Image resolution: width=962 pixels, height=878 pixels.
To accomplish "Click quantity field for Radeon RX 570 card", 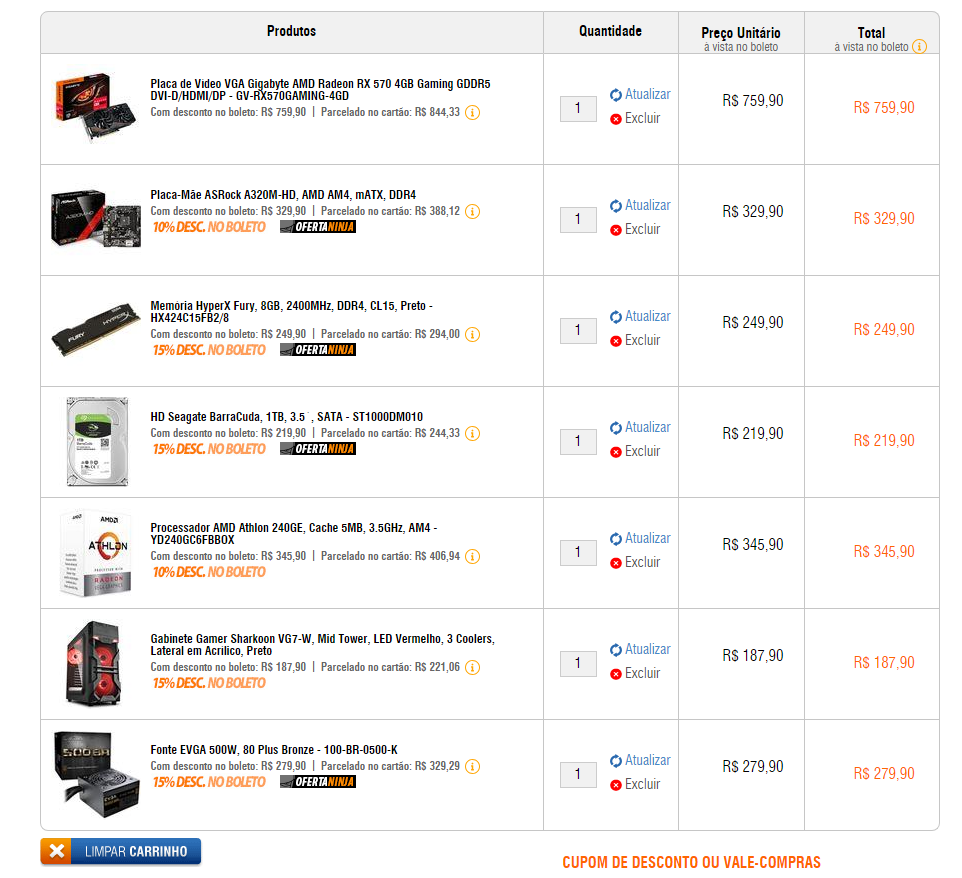I will [x=578, y=109].
